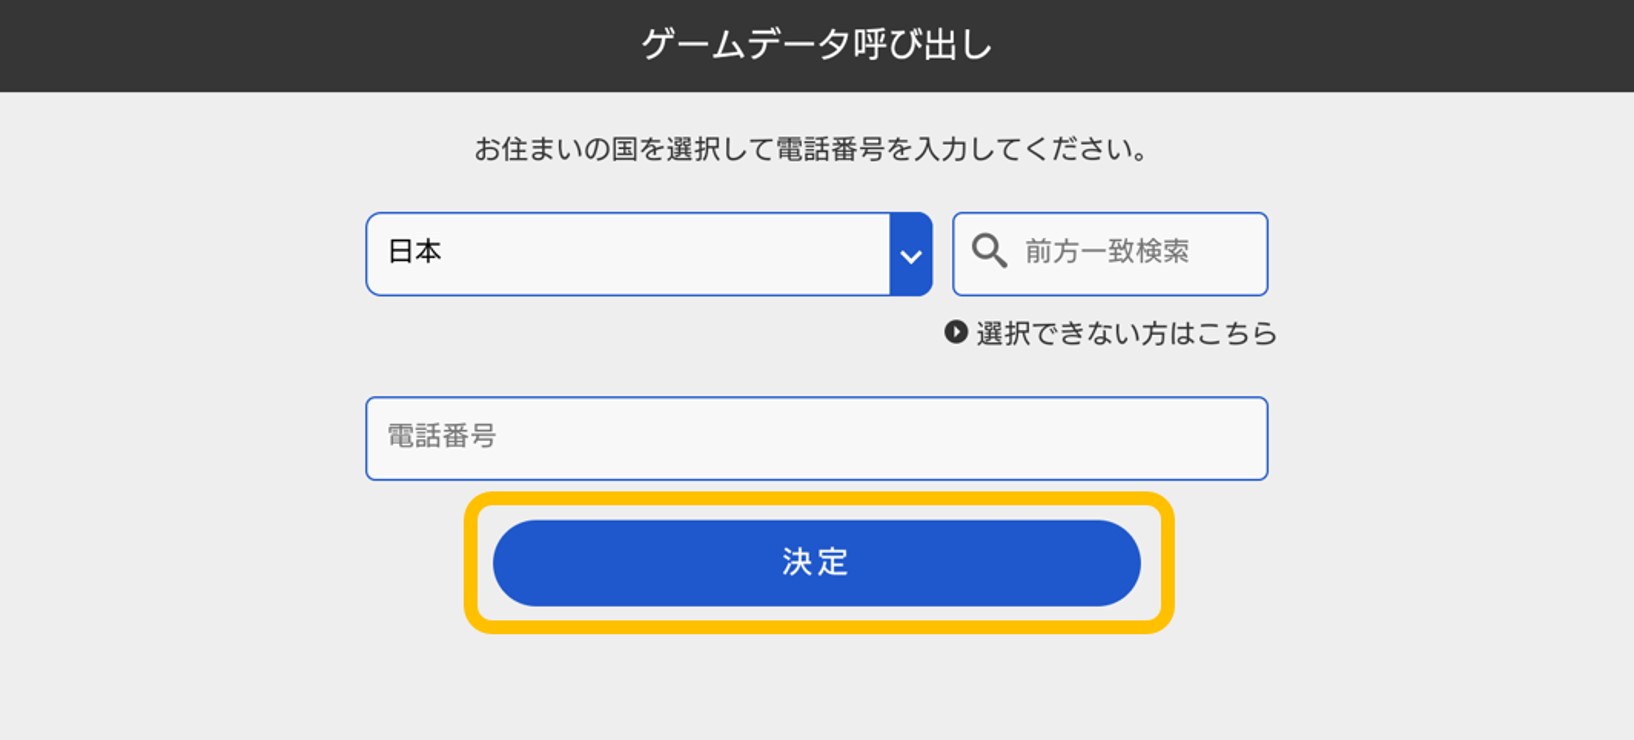The image size is (1634, 740).
Task: Click the magnifying glass search icon
Action: coord(989,251)
